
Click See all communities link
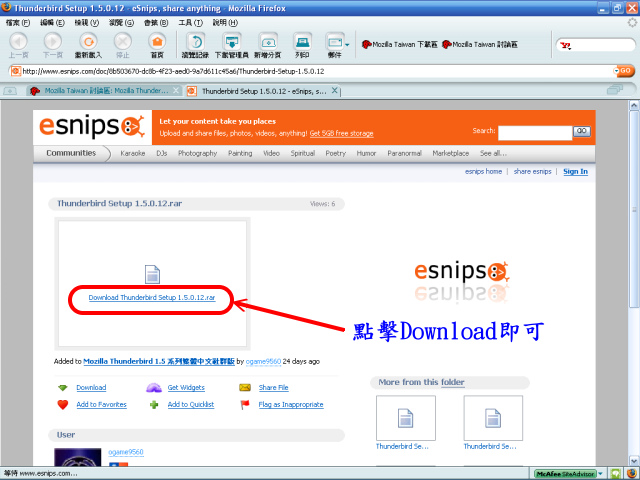493,153
